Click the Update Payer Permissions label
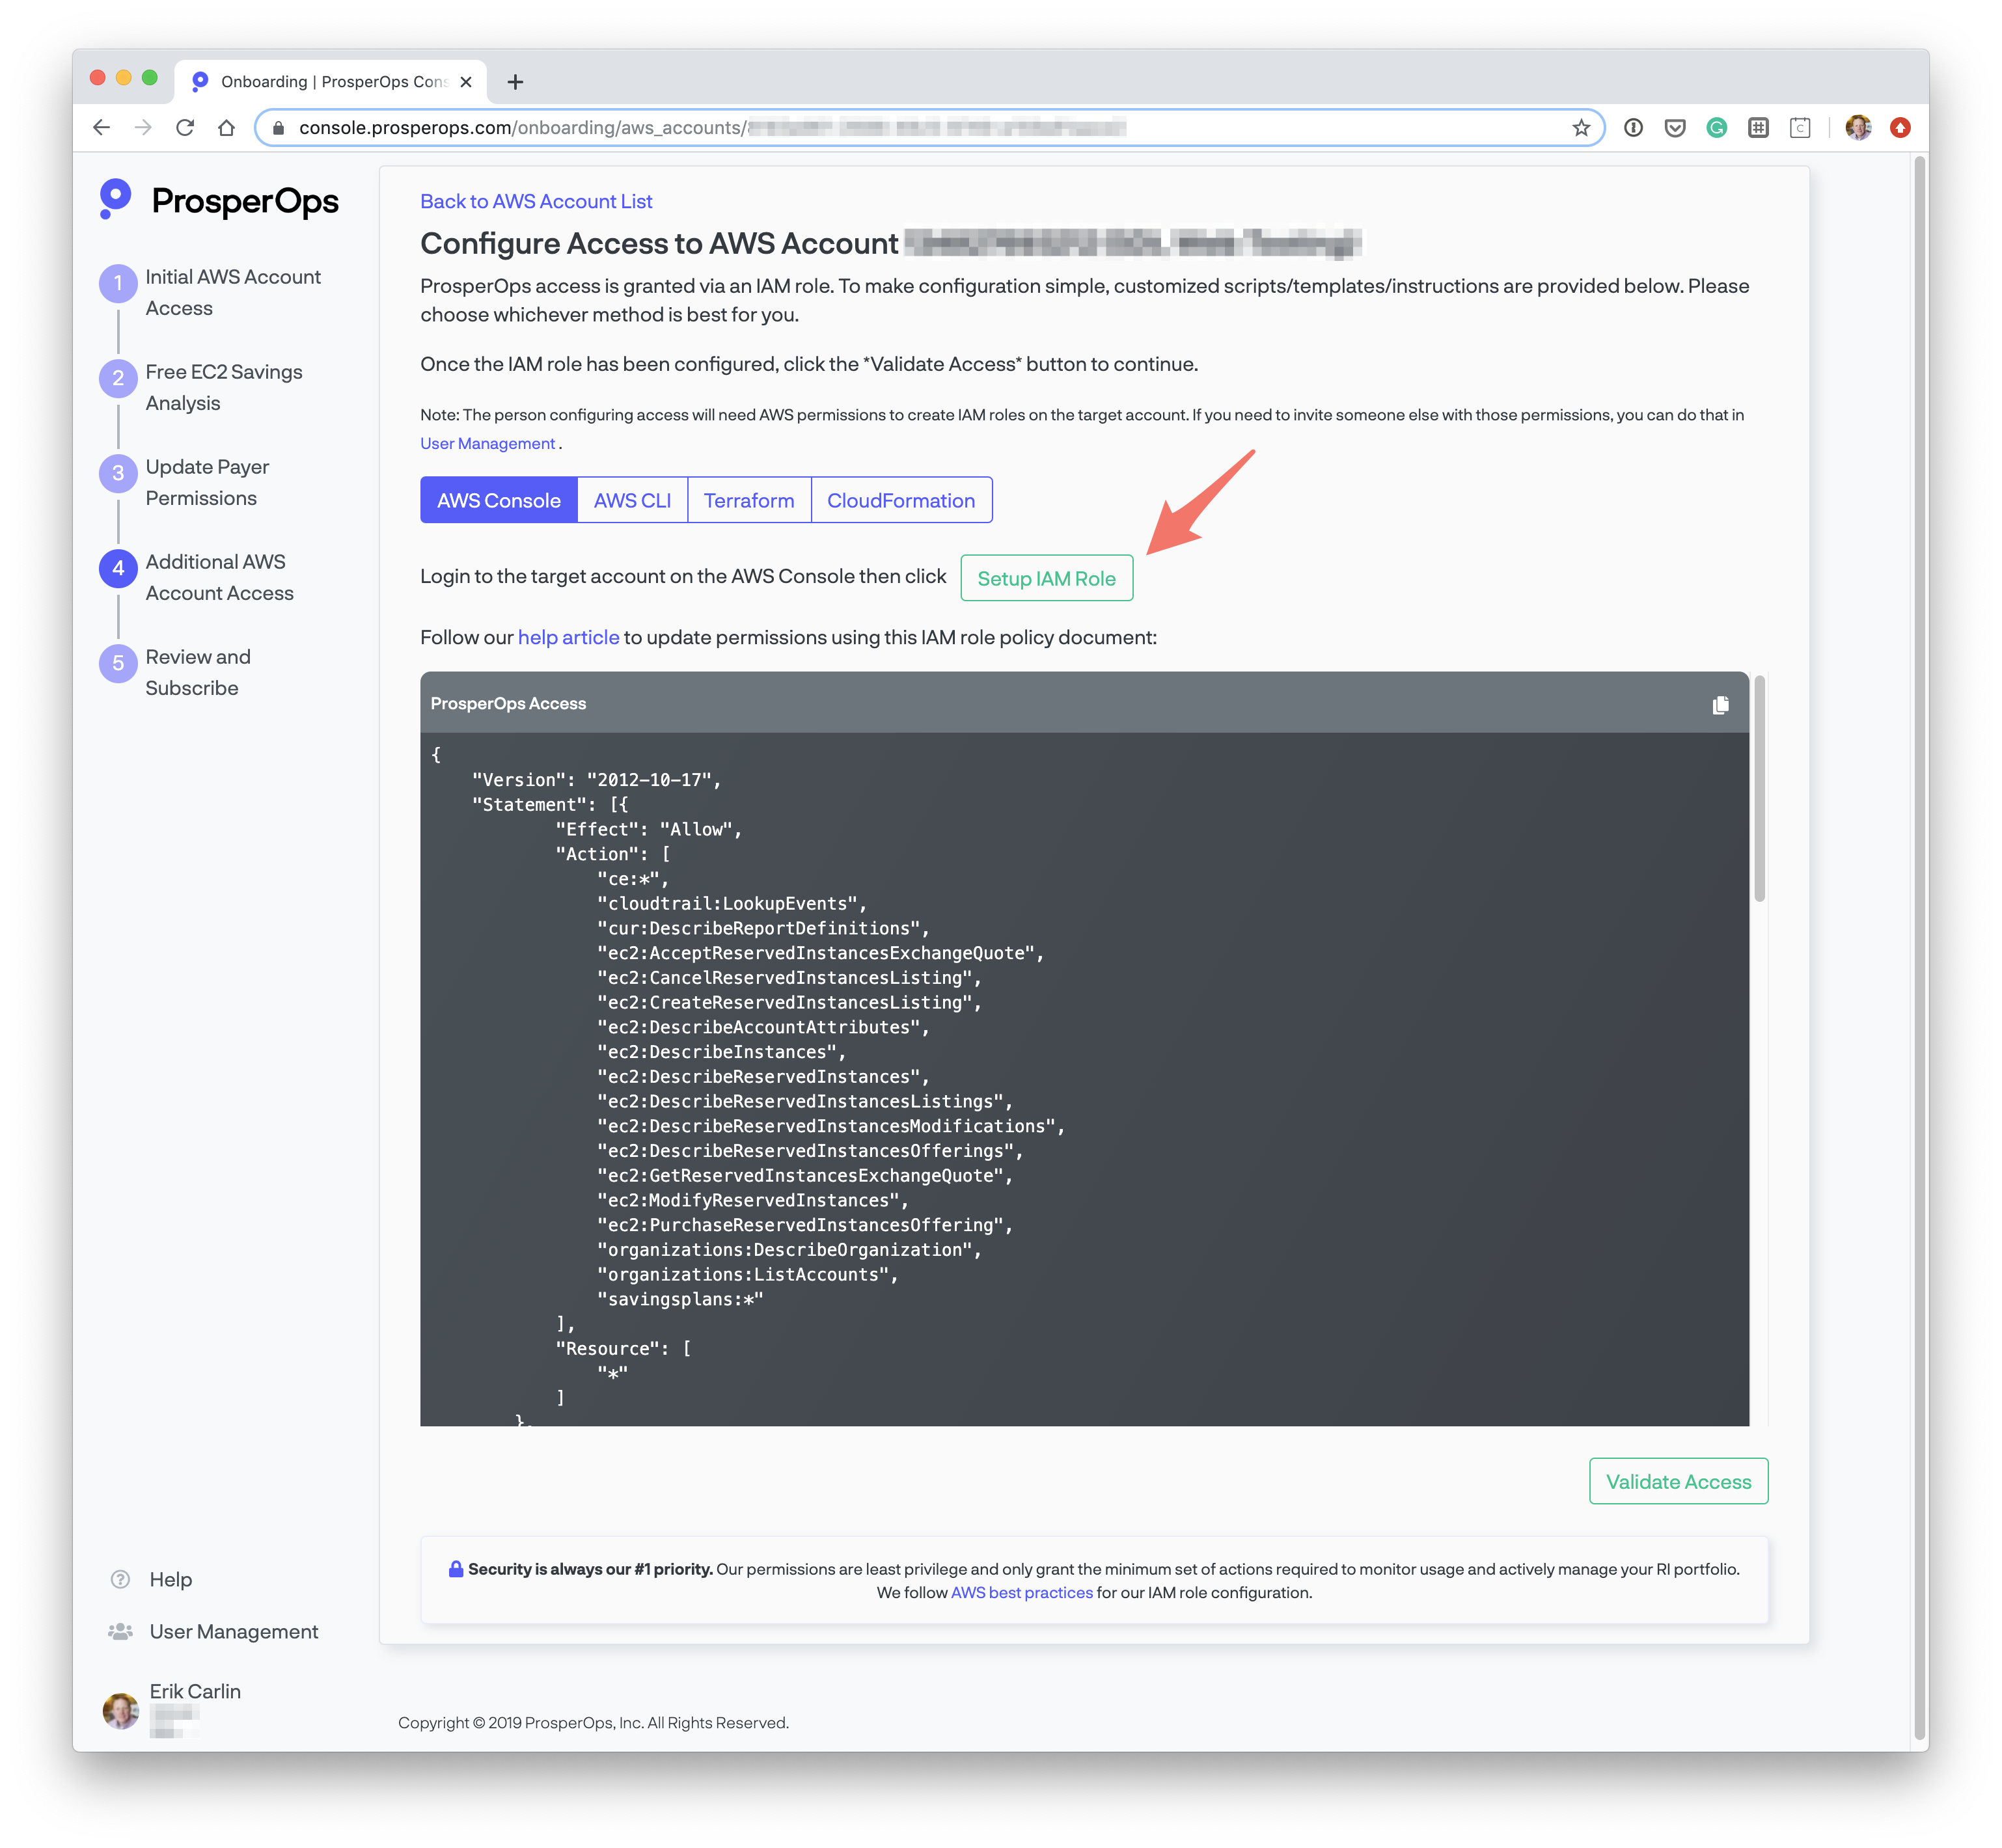The image size is (2002, 1848). coord(207,482)
